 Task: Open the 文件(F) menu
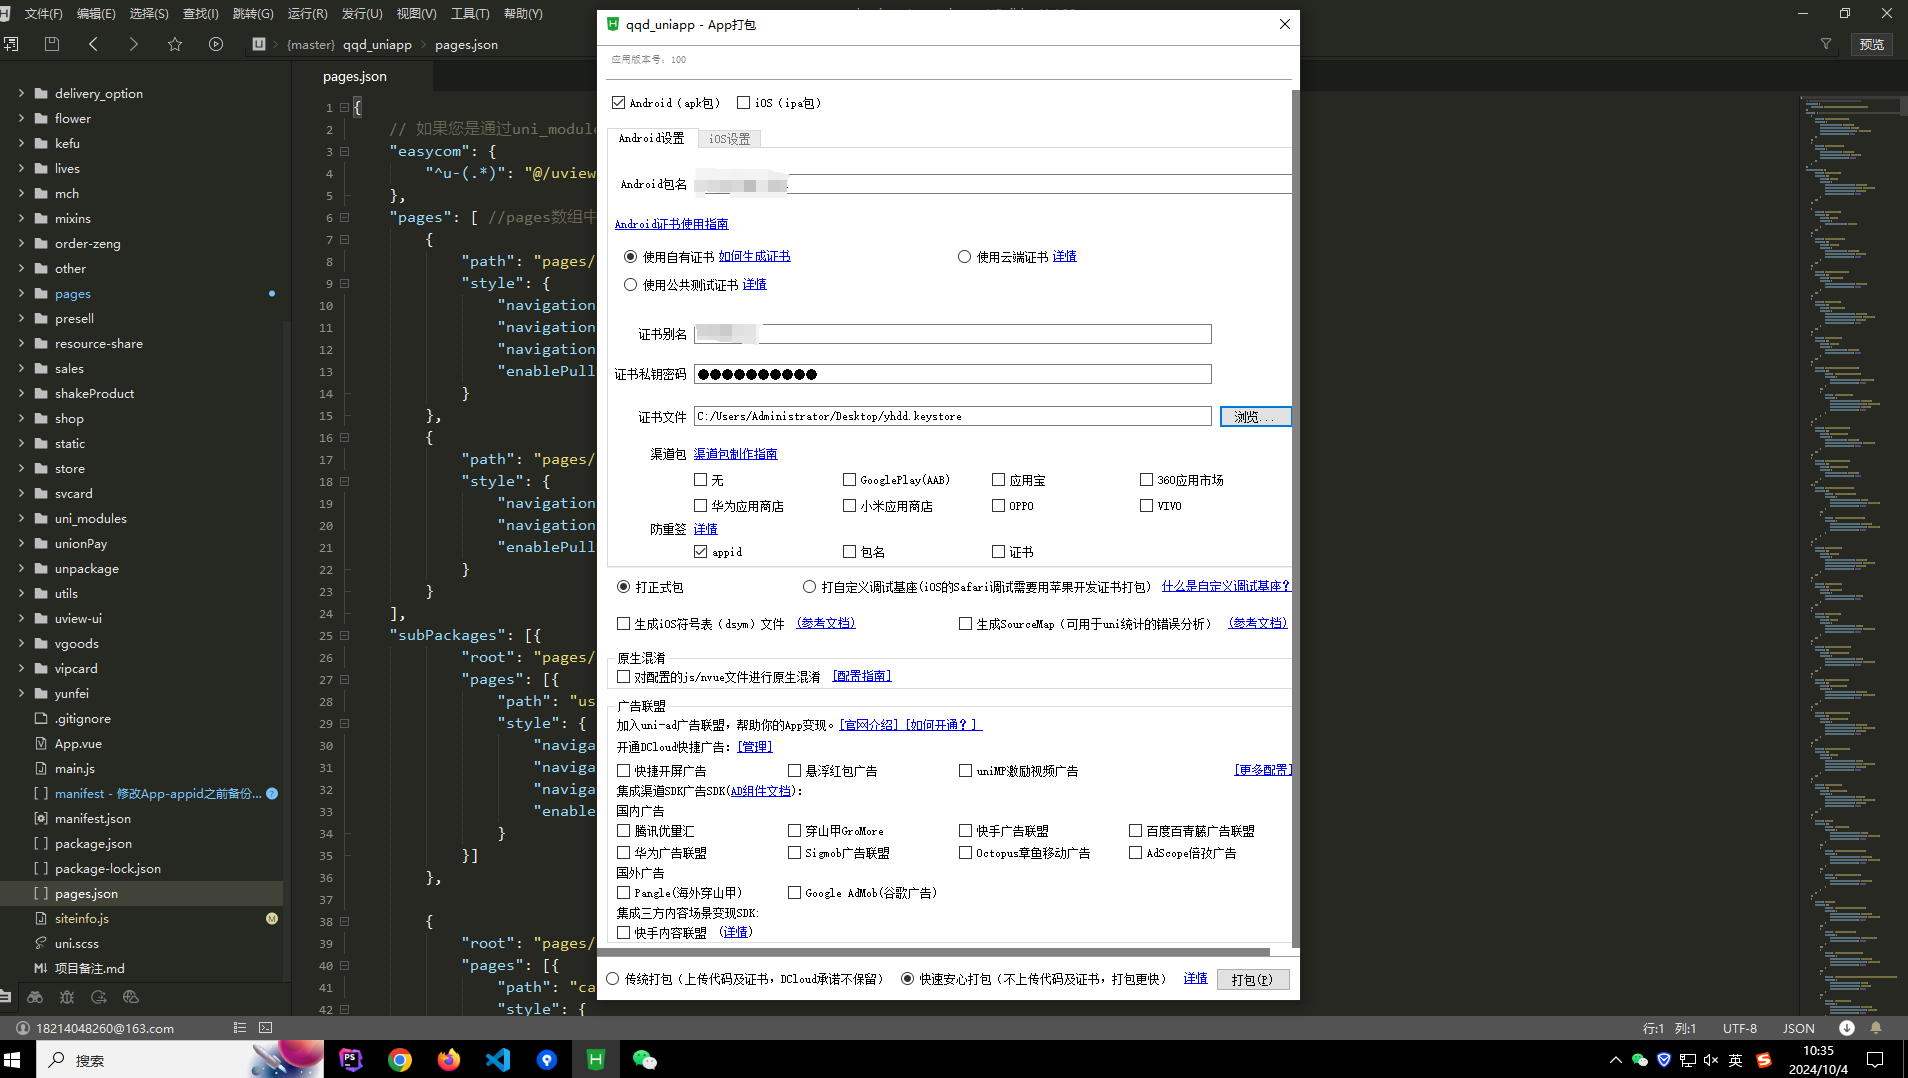(43, 13)
